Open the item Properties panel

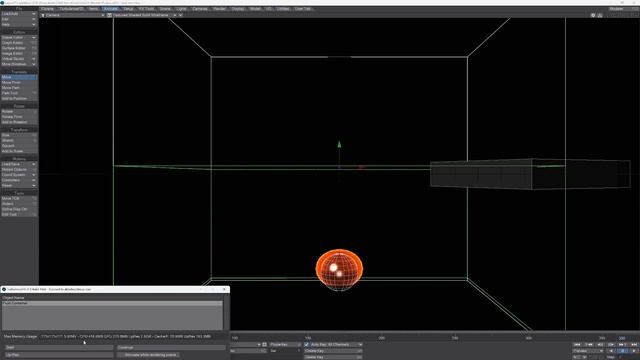click(285, 344)
